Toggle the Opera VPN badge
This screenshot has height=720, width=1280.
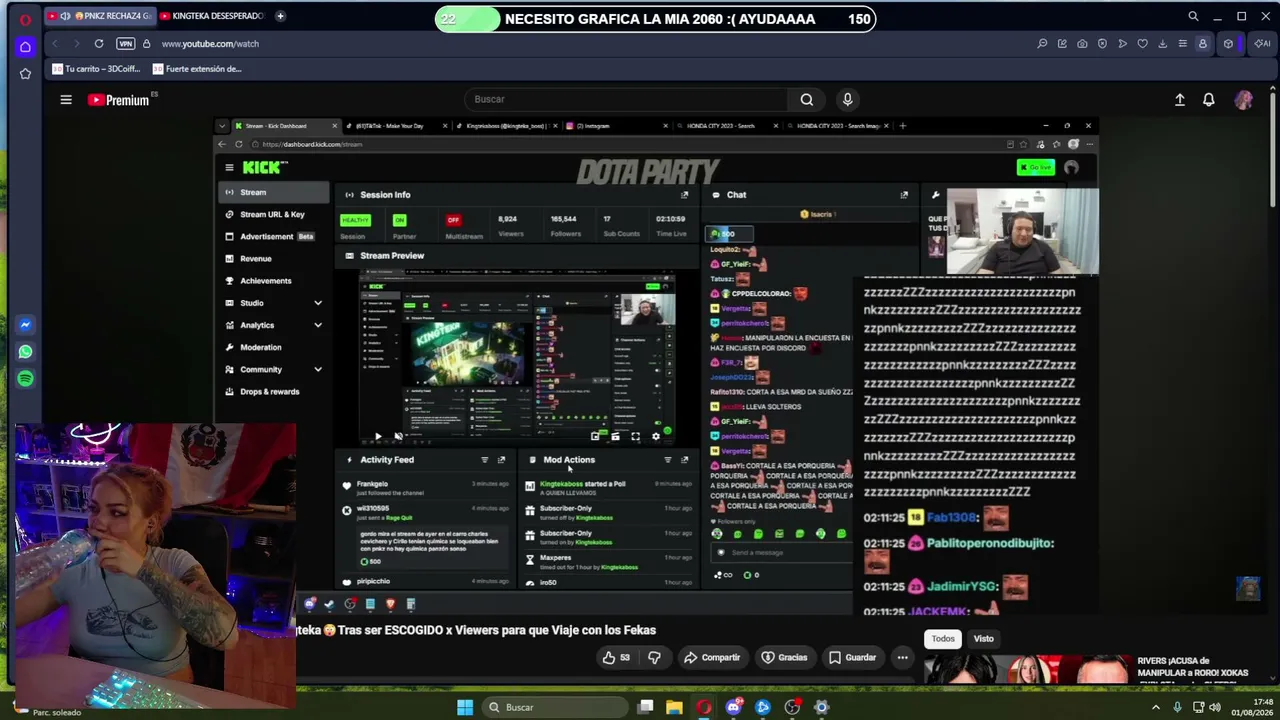coord(125,44)
